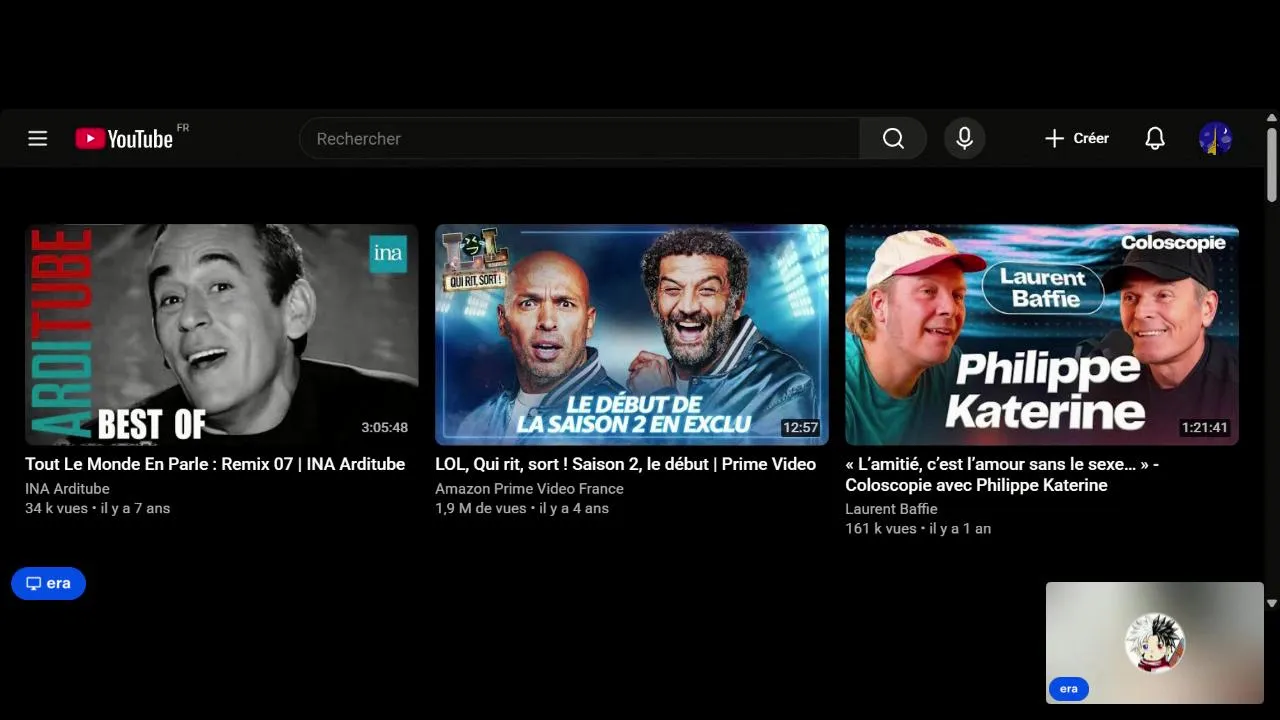The width and height of the screenshot is (1280, 720).
Task: Open title Tout Le Monde En Parle : Remix 07
Action: [215, 464]
